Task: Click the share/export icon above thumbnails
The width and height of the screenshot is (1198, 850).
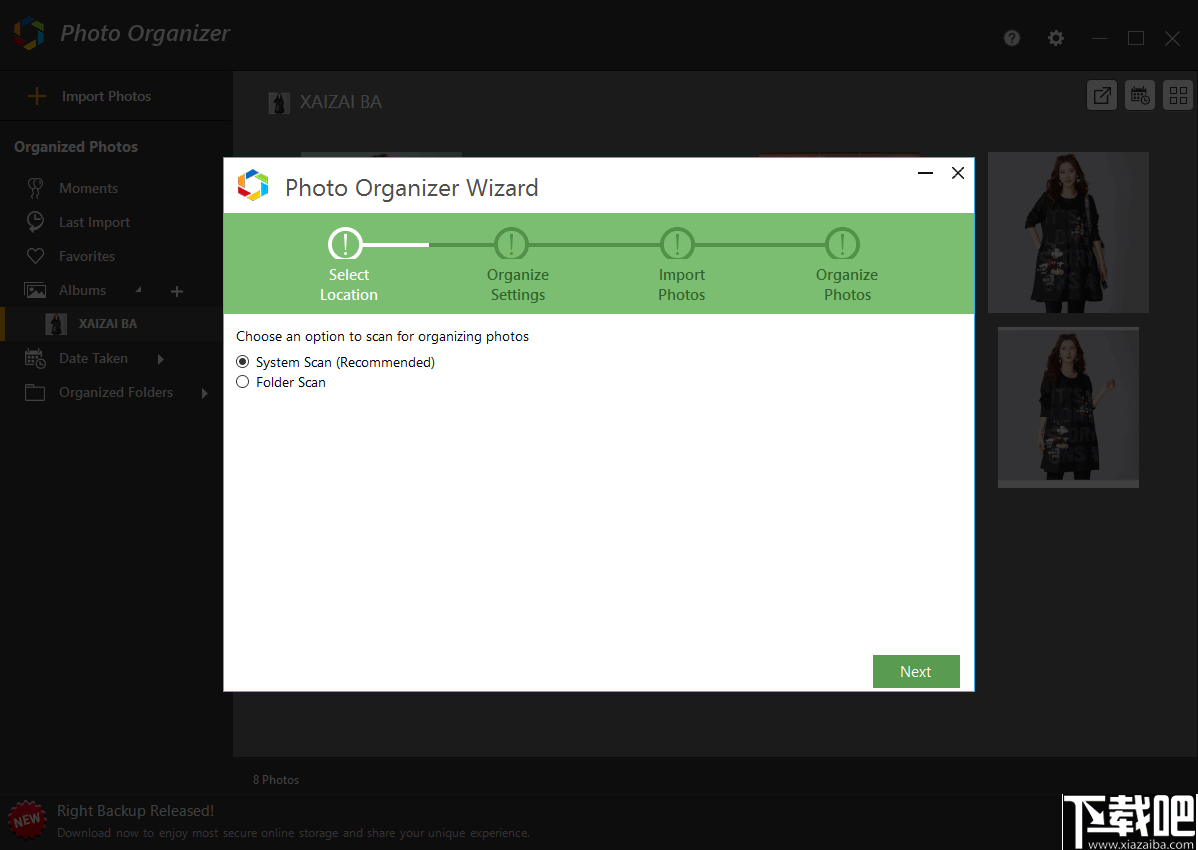Action: coord(1101,95)
